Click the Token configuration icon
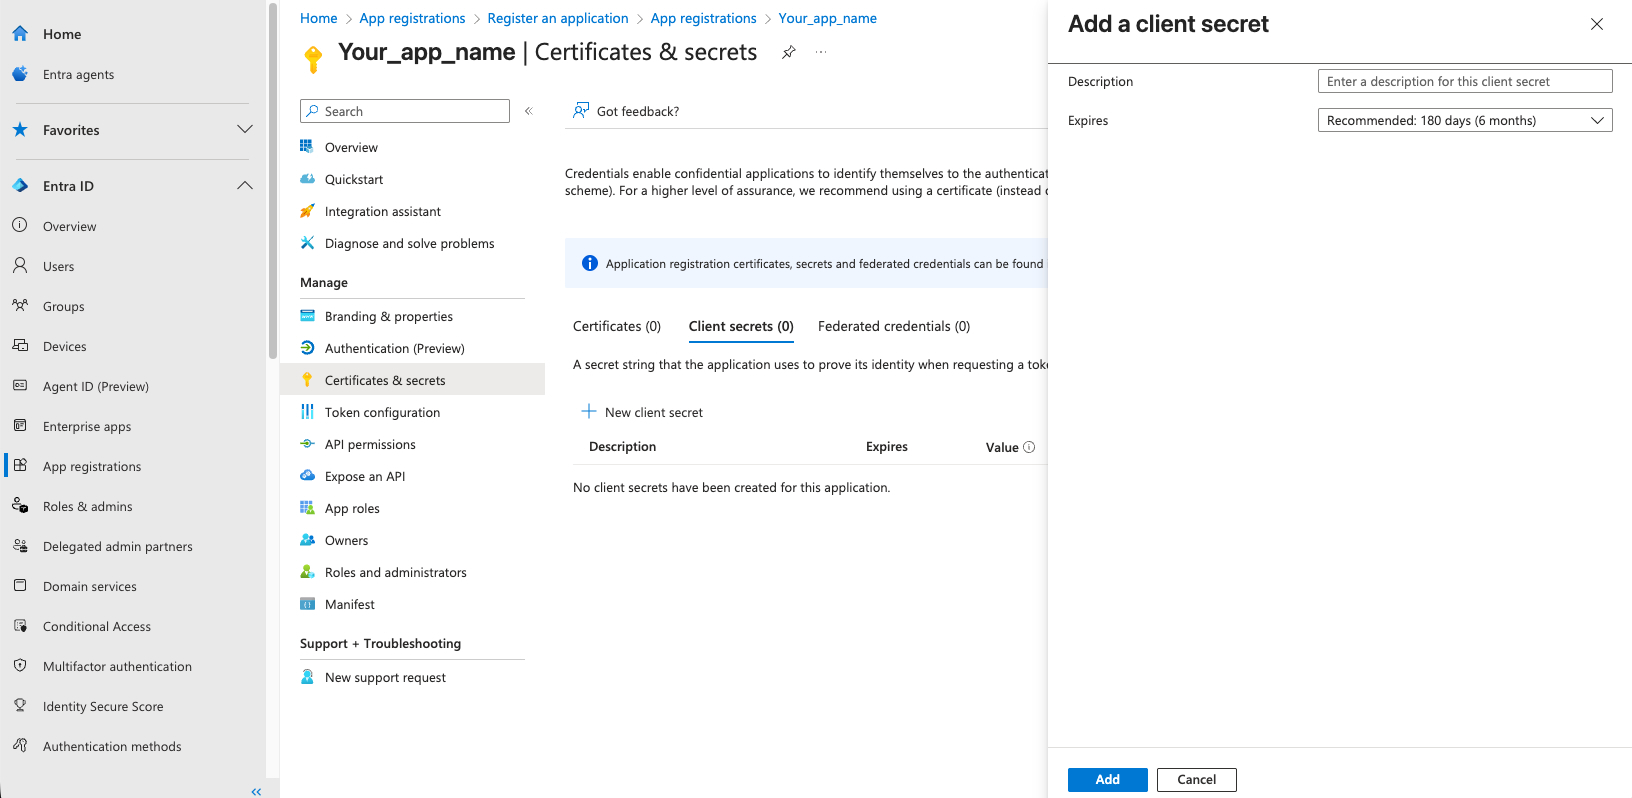Image resolution: width=1632 pixels, height=798 pixels. 308,412
